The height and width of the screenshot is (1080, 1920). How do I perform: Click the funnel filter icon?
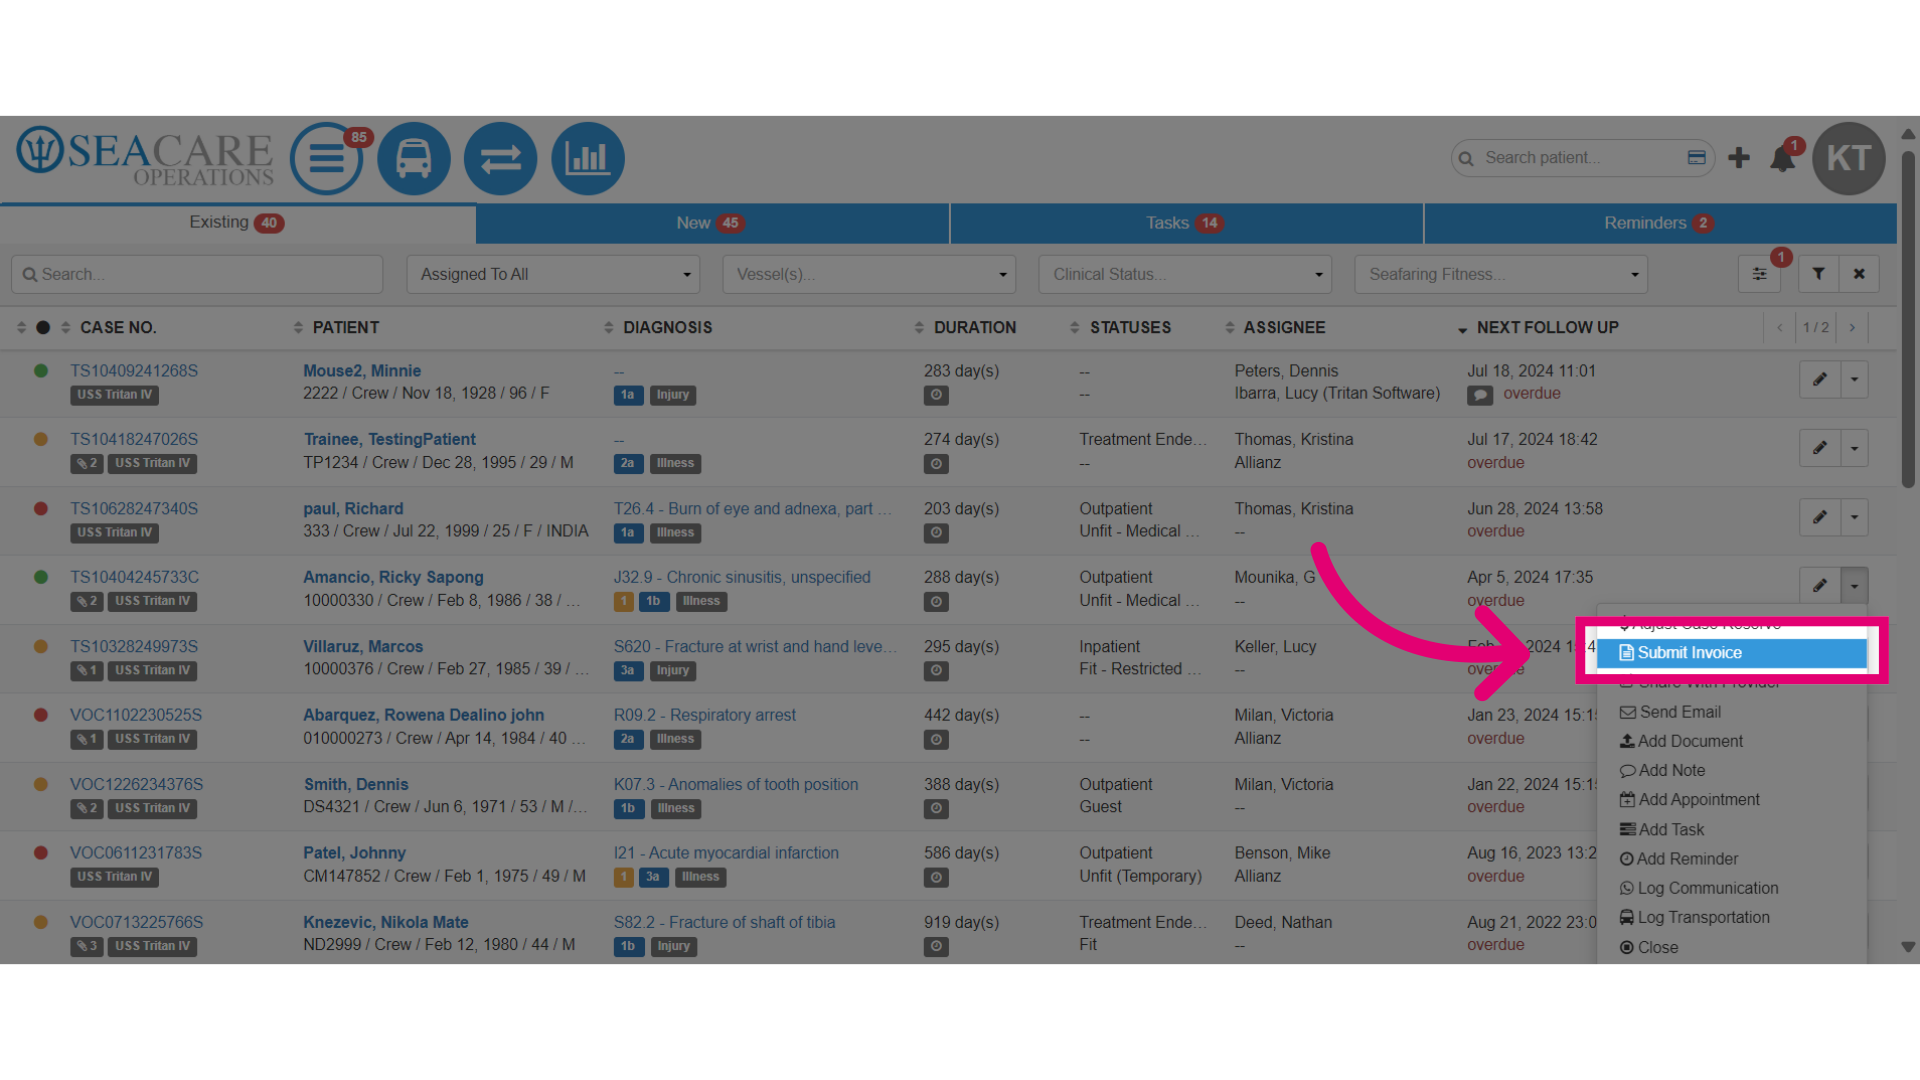(1819, 274)
